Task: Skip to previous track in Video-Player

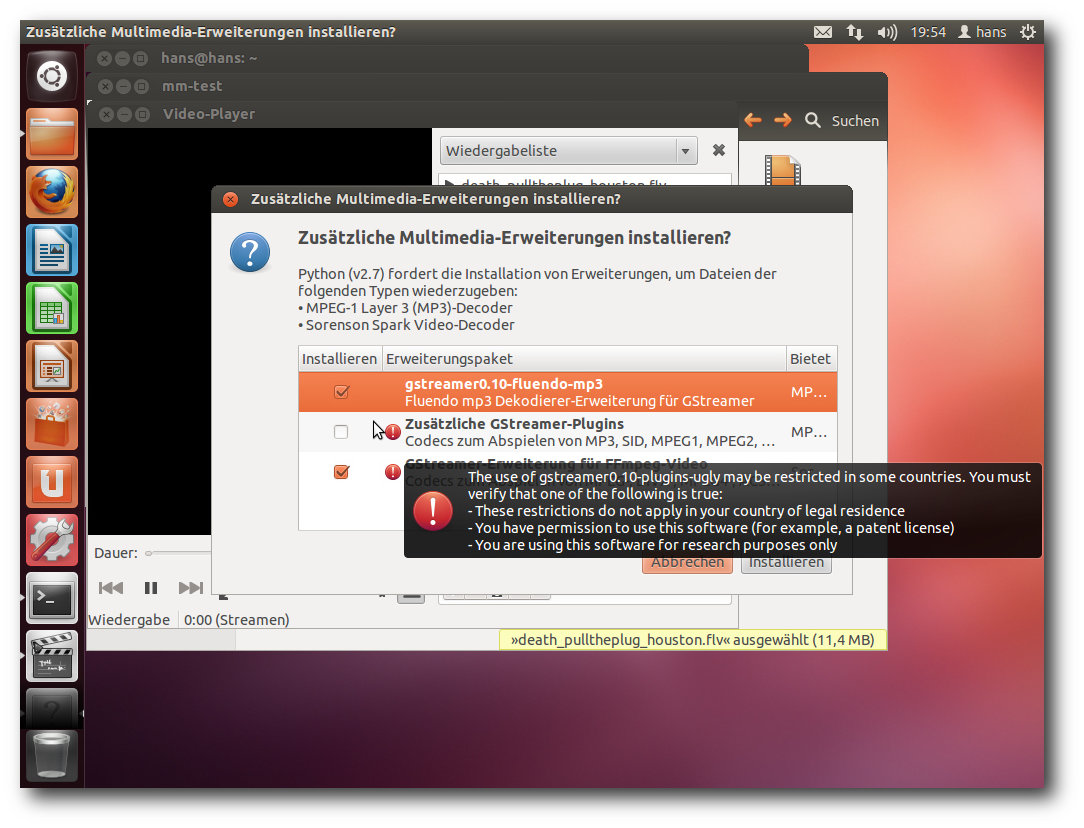Action: [x=111, y=588]
